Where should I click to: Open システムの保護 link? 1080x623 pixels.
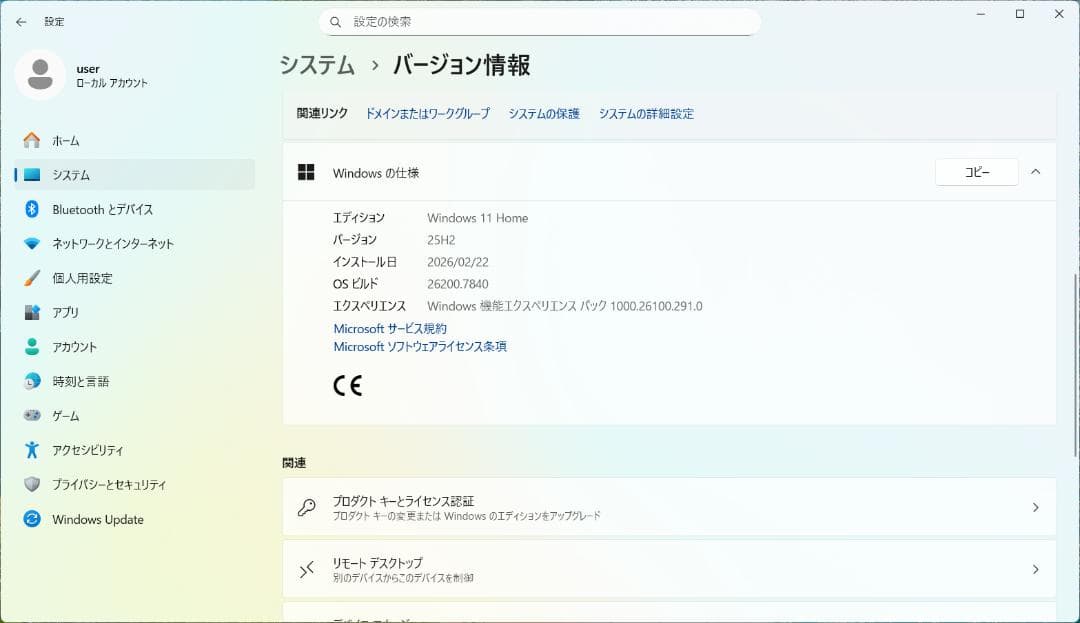pos(544,114)
